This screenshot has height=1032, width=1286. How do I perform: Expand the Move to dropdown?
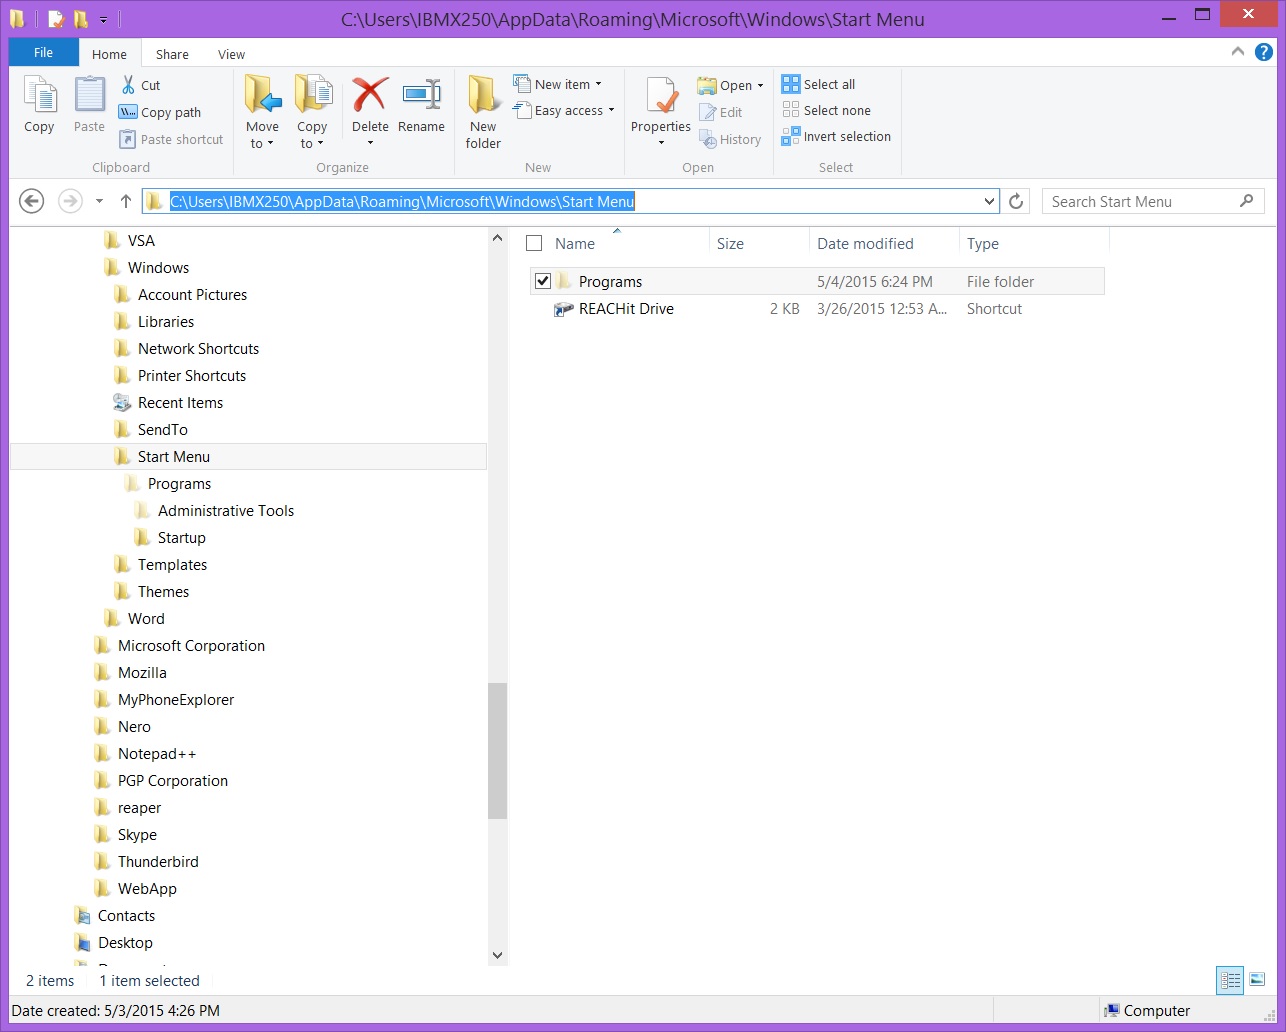pyautogui.click(x=262, y=143)
